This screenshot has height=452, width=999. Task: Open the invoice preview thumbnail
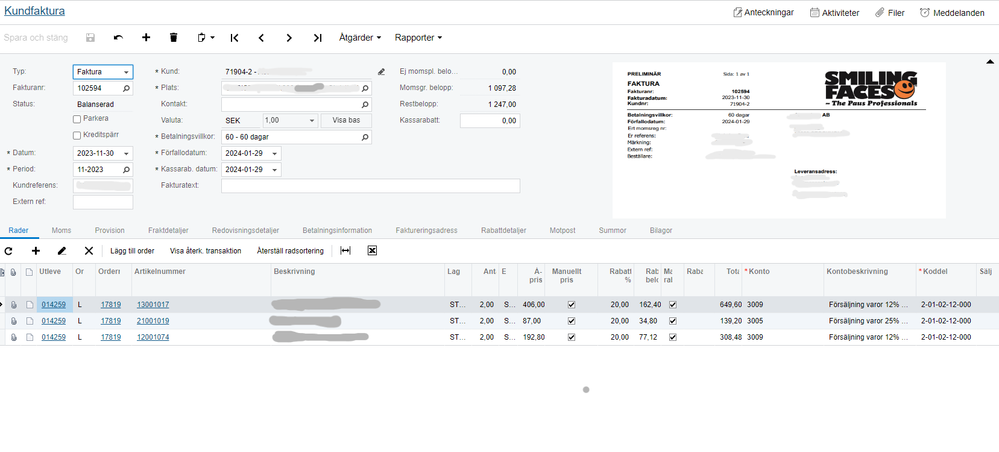click(x=779, y=140)
